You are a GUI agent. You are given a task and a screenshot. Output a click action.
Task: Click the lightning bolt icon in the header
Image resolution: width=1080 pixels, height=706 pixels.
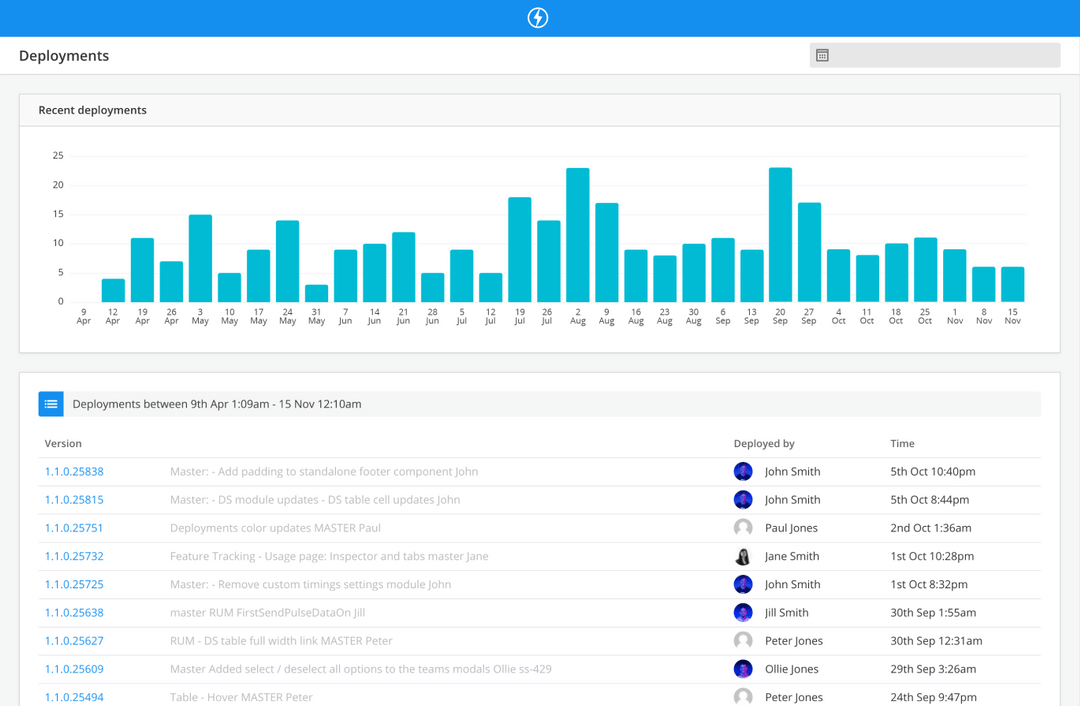point(538,17)
